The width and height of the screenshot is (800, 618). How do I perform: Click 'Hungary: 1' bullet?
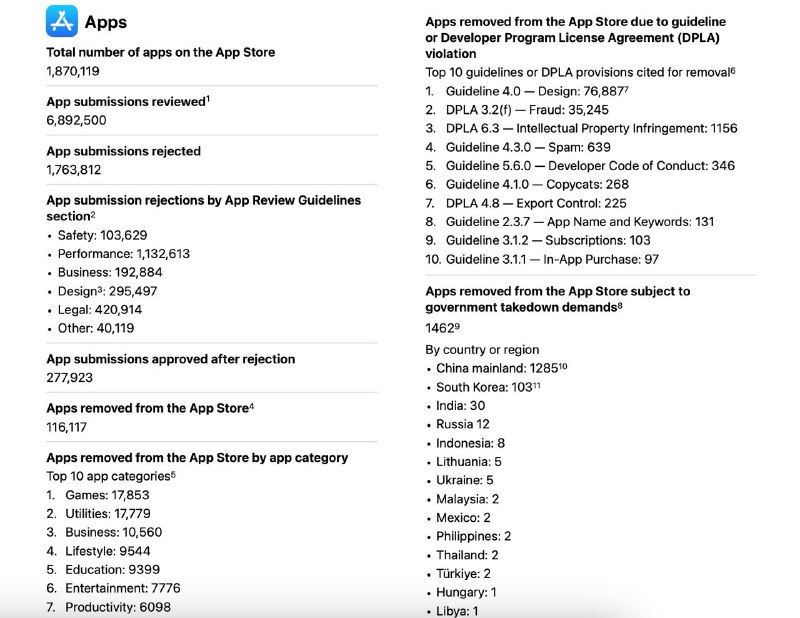(462, 592)
